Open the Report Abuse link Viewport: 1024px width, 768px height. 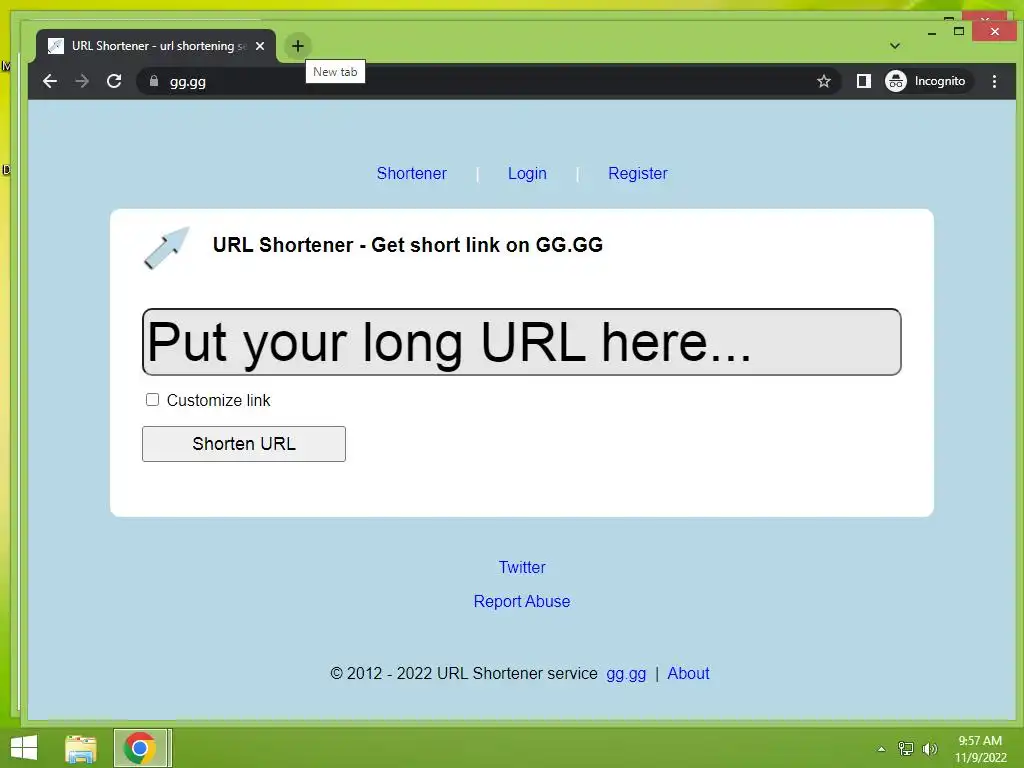tap(522, 601)
